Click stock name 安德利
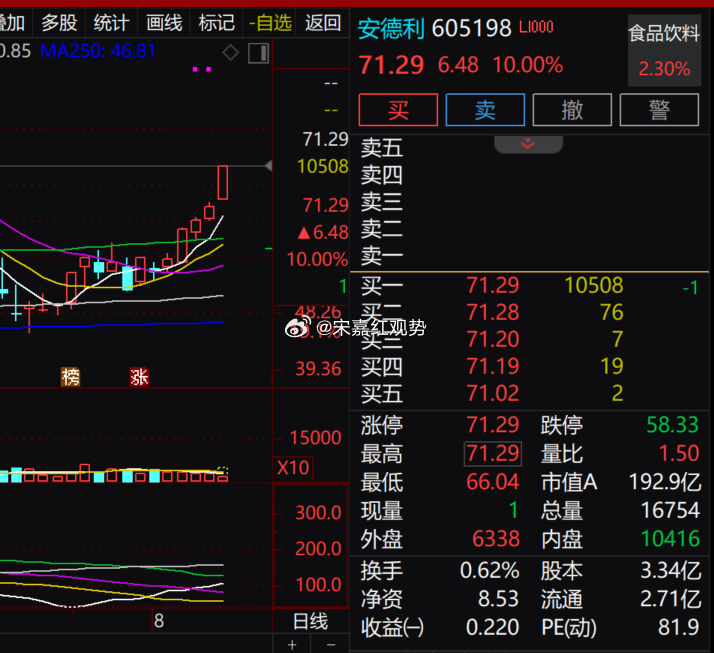Viewport: 714px width, 653px height. point(391,29)
